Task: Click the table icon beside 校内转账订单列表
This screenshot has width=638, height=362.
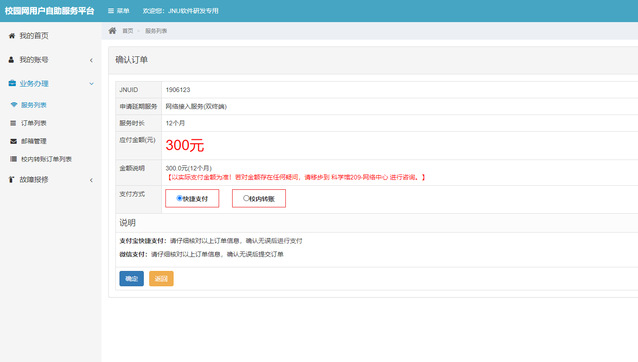Action: pos(13,159)
